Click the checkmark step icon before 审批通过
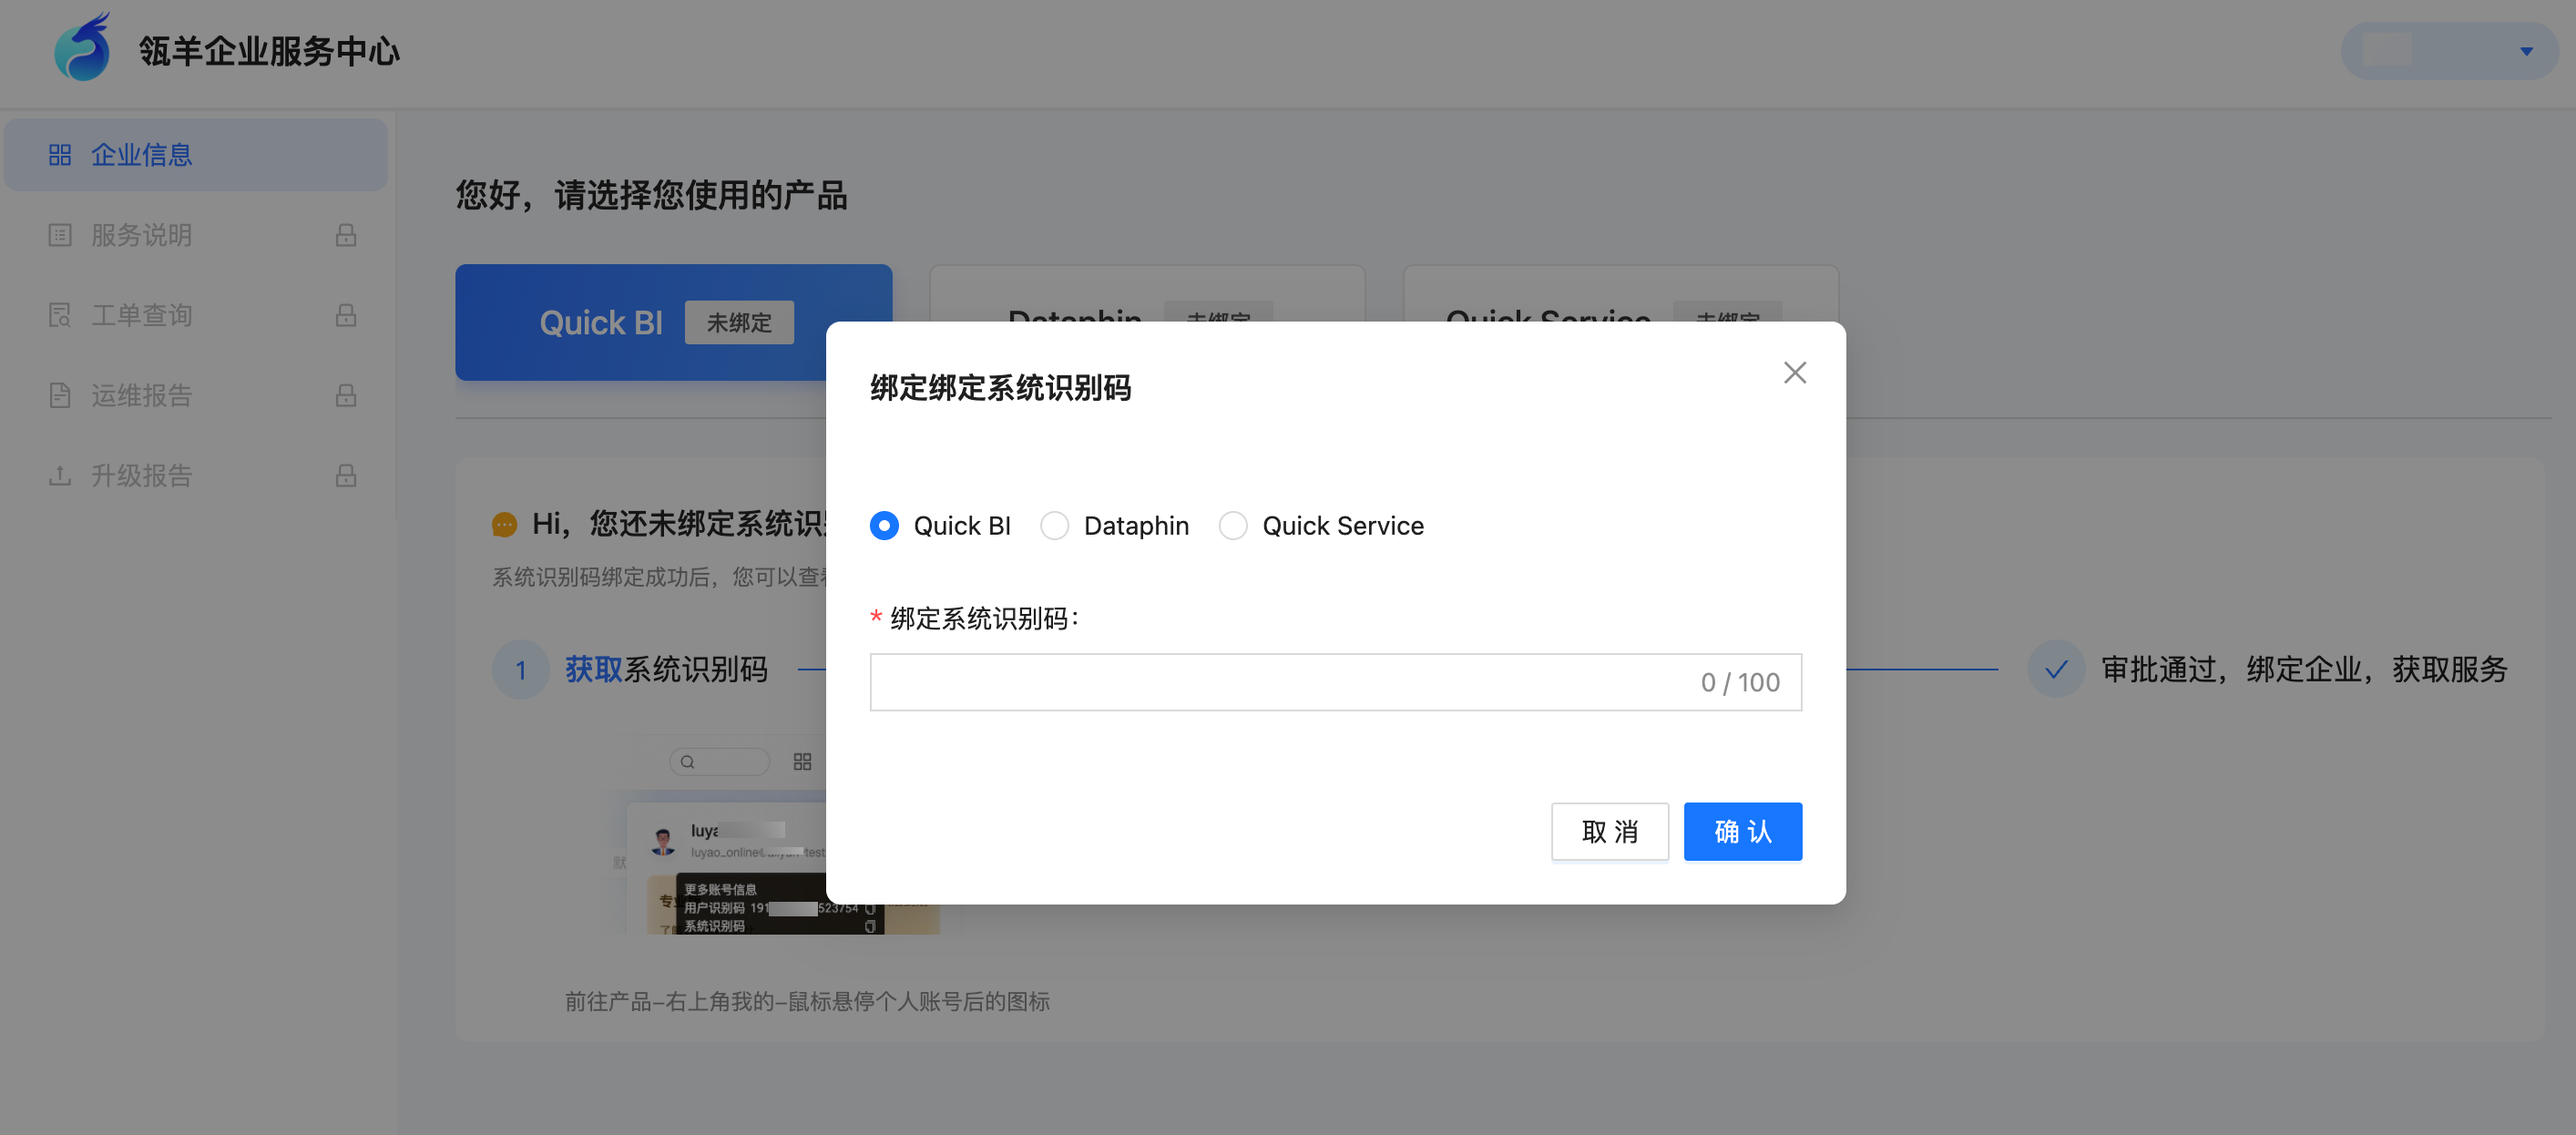Screen dimensions: 2576x1135 [2056, 669]
